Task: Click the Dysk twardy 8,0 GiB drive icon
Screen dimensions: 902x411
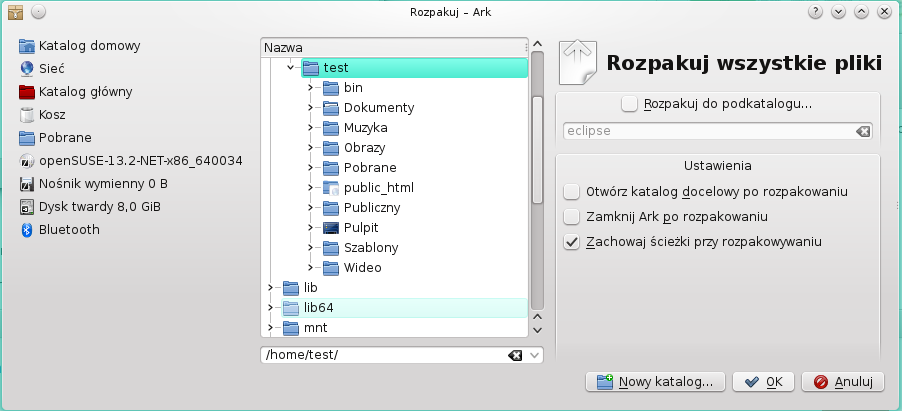Action: coord(27,207)
